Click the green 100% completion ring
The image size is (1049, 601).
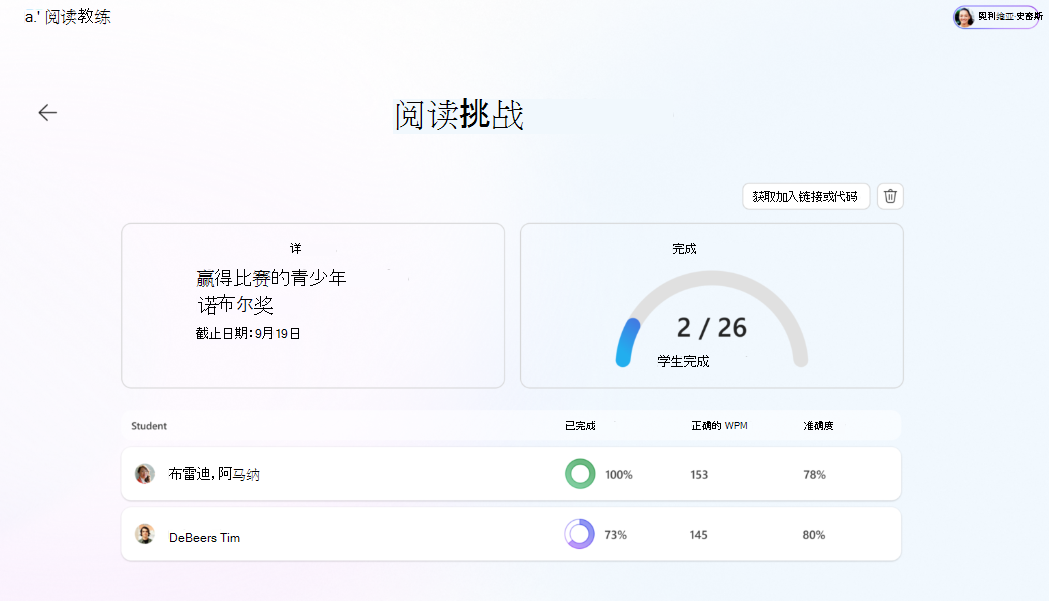[580, 474]
